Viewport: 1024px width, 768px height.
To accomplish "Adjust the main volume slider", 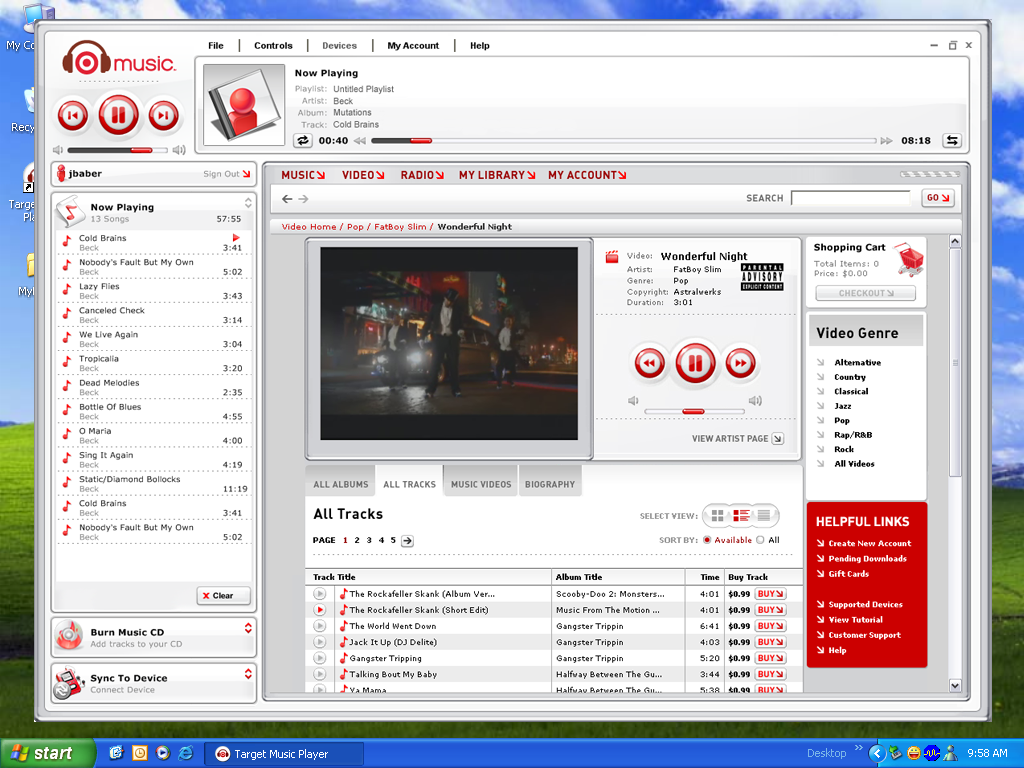I will tap(116, 150).
